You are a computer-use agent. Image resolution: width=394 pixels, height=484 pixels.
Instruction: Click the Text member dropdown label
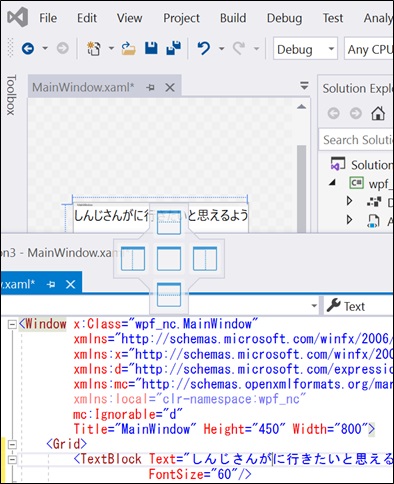click(354, 306)
